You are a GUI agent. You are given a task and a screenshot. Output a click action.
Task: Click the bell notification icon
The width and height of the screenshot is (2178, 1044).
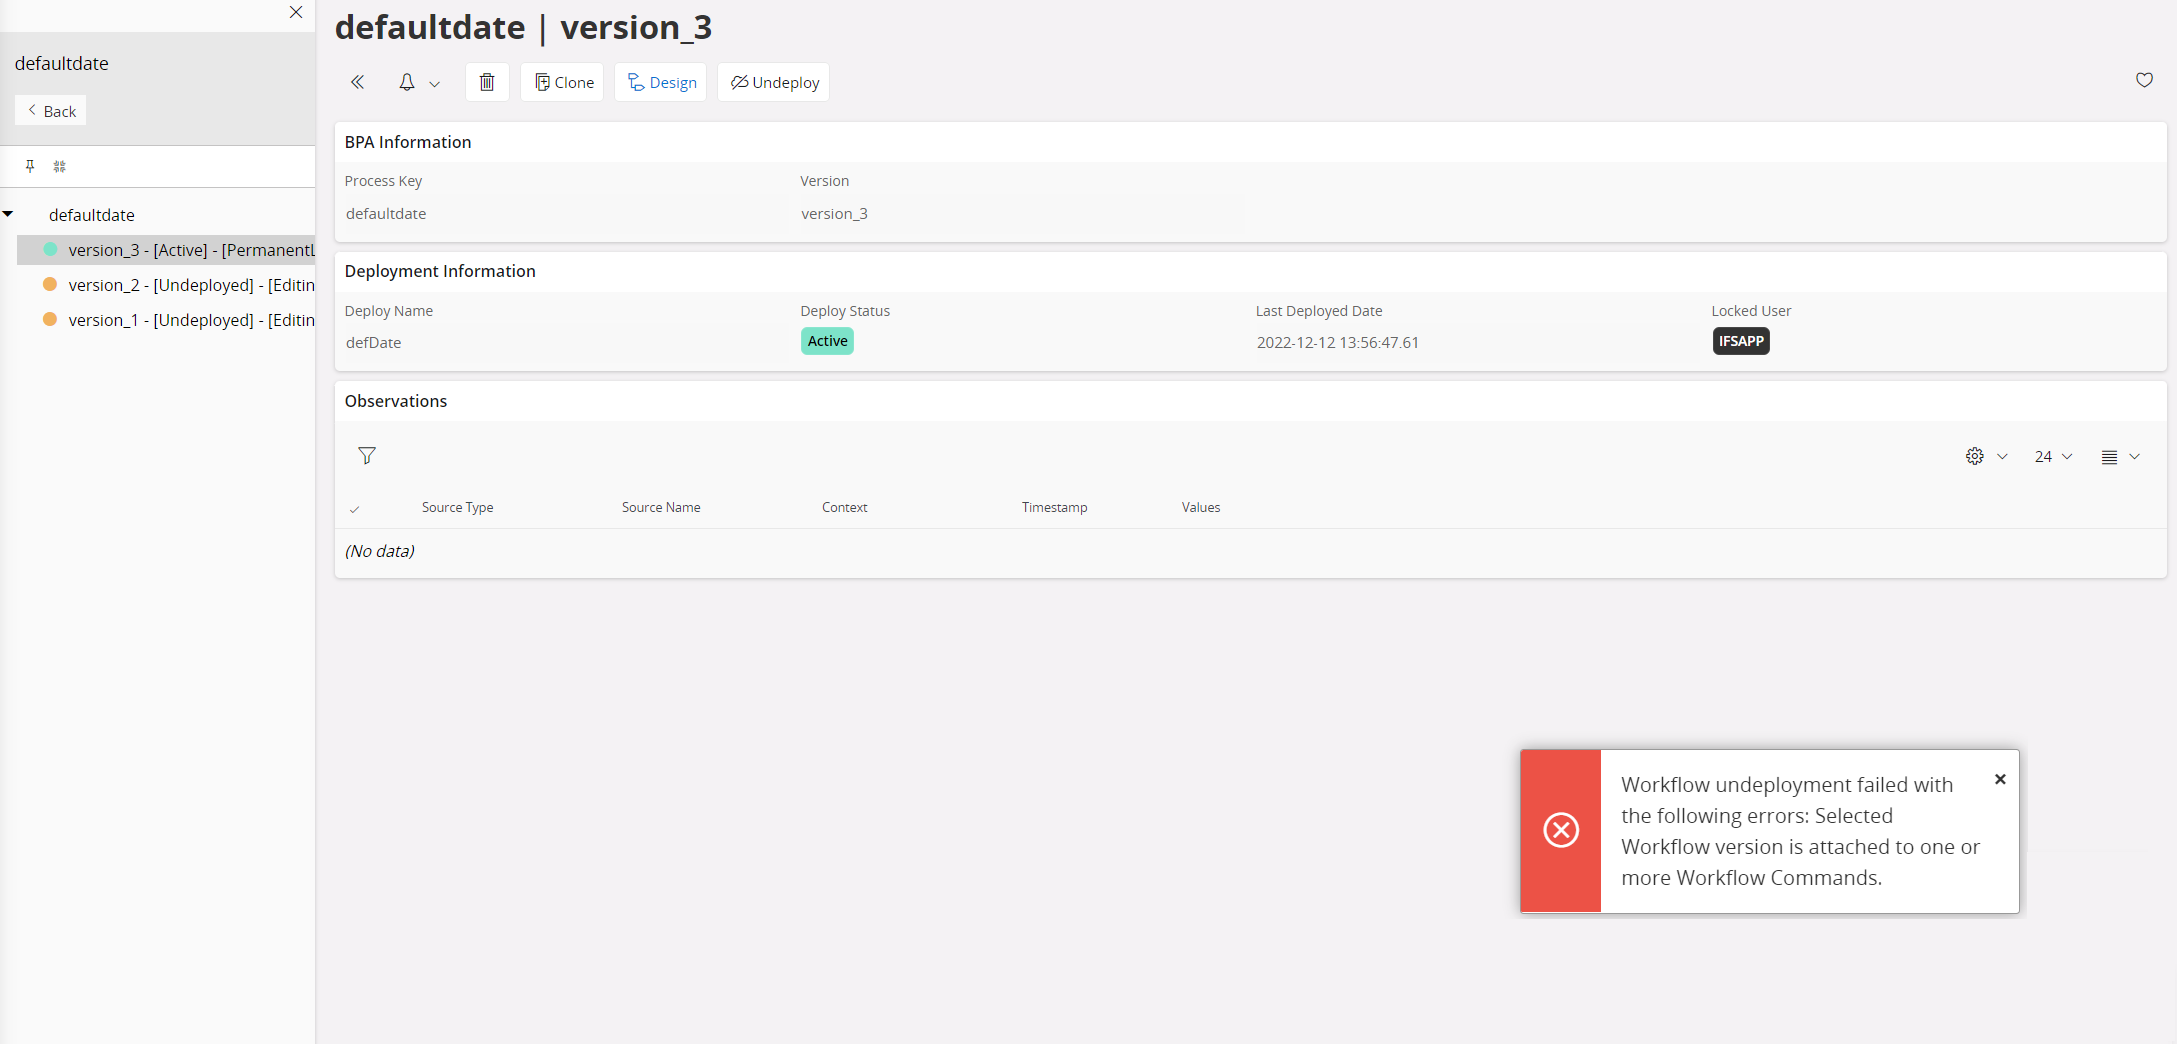tap(407, 82)
